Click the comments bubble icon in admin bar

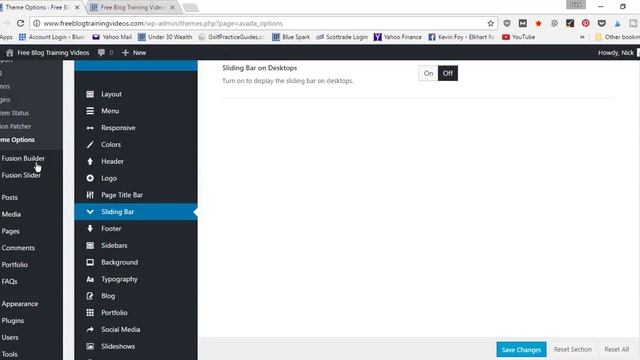point(101,53)
